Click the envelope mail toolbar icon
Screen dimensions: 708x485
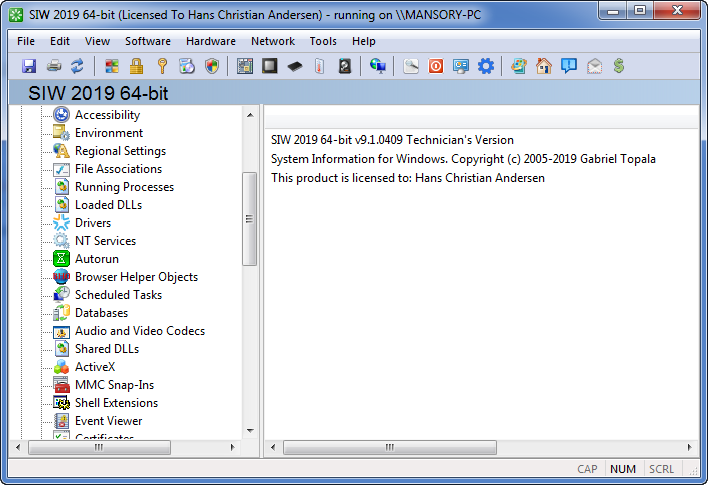click(x=594, y=66)
